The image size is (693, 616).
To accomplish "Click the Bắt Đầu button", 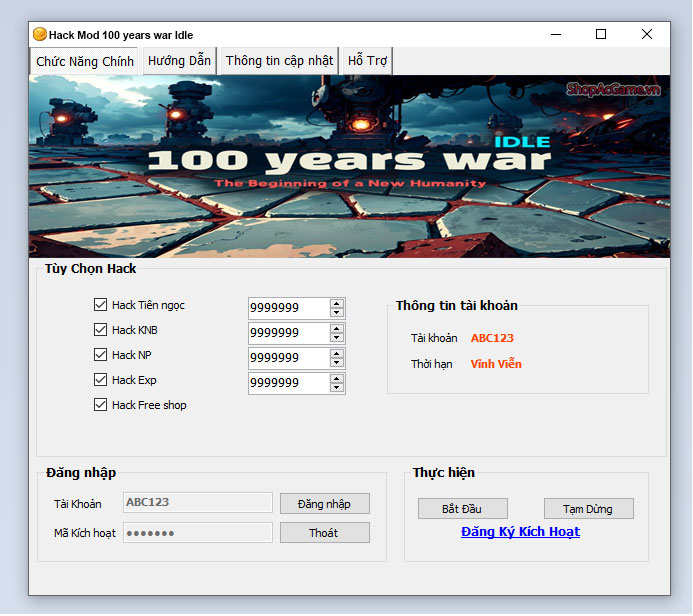I will tap(462, 509).
